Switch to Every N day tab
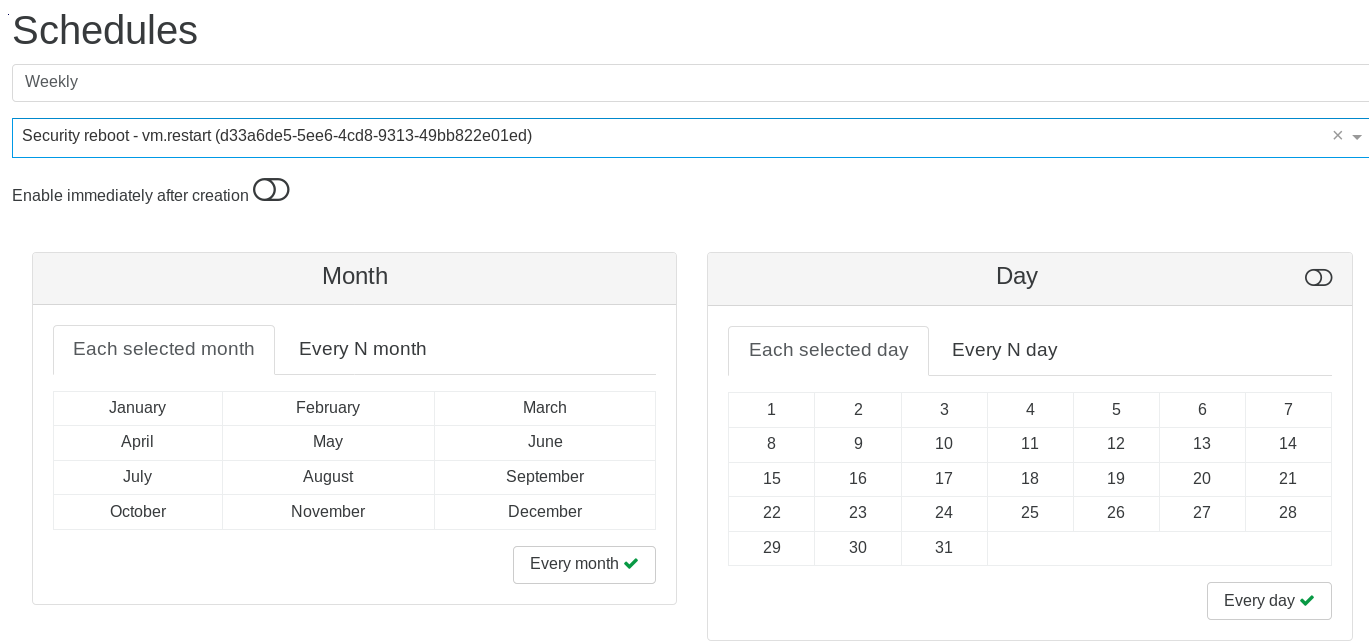 click(1004, 350)
